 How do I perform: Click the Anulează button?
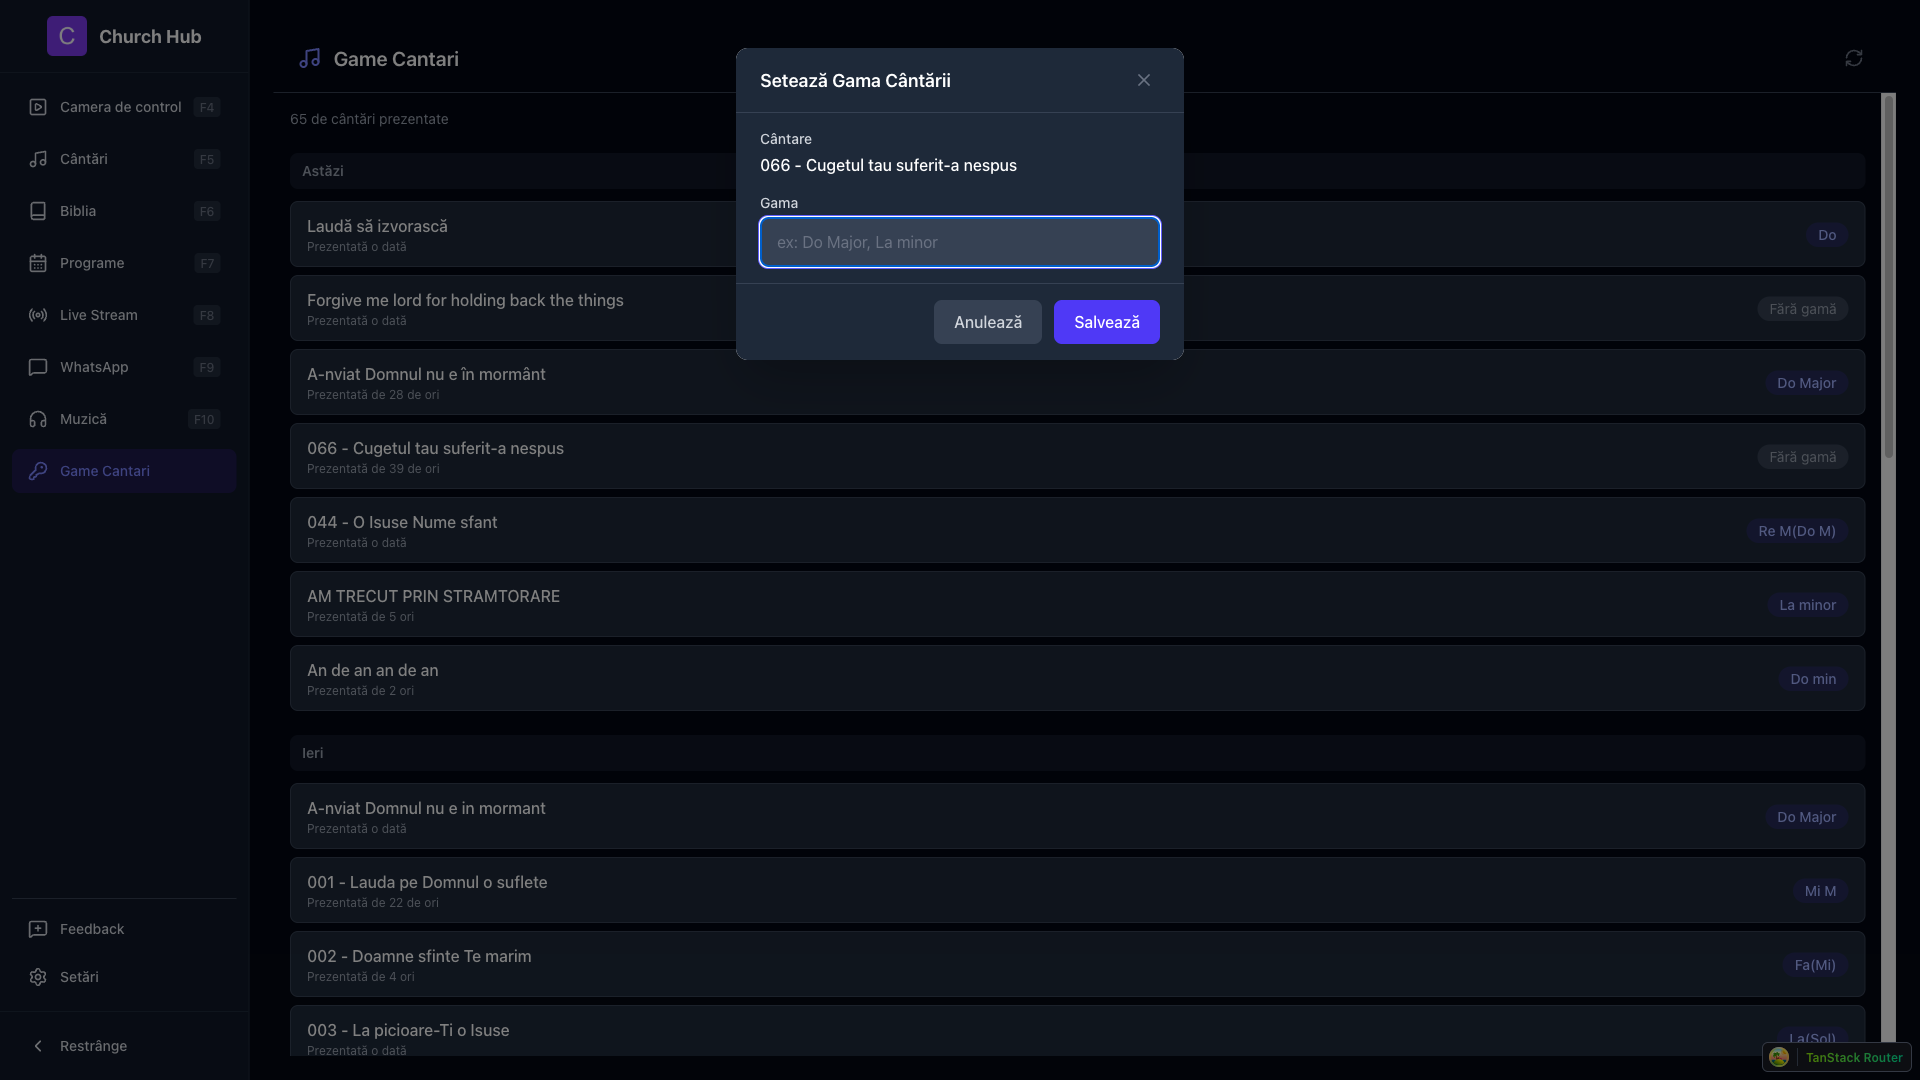click(x=987, y=322)
